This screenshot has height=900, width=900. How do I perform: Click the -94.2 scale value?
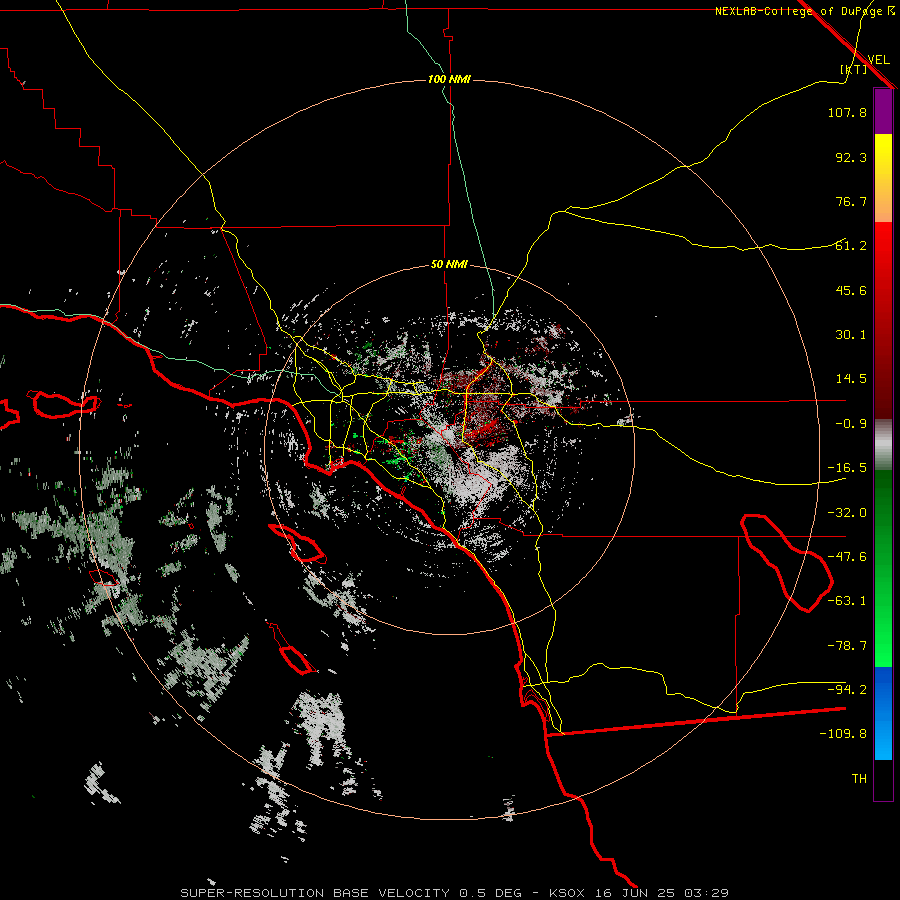(x=847, y=690)
